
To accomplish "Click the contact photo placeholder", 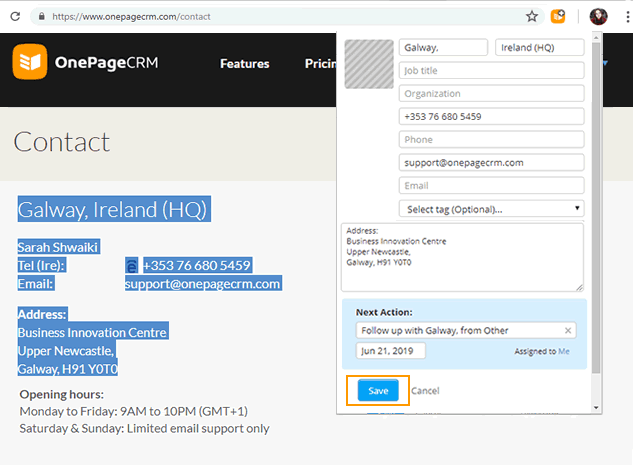I will tap(369, 64).
